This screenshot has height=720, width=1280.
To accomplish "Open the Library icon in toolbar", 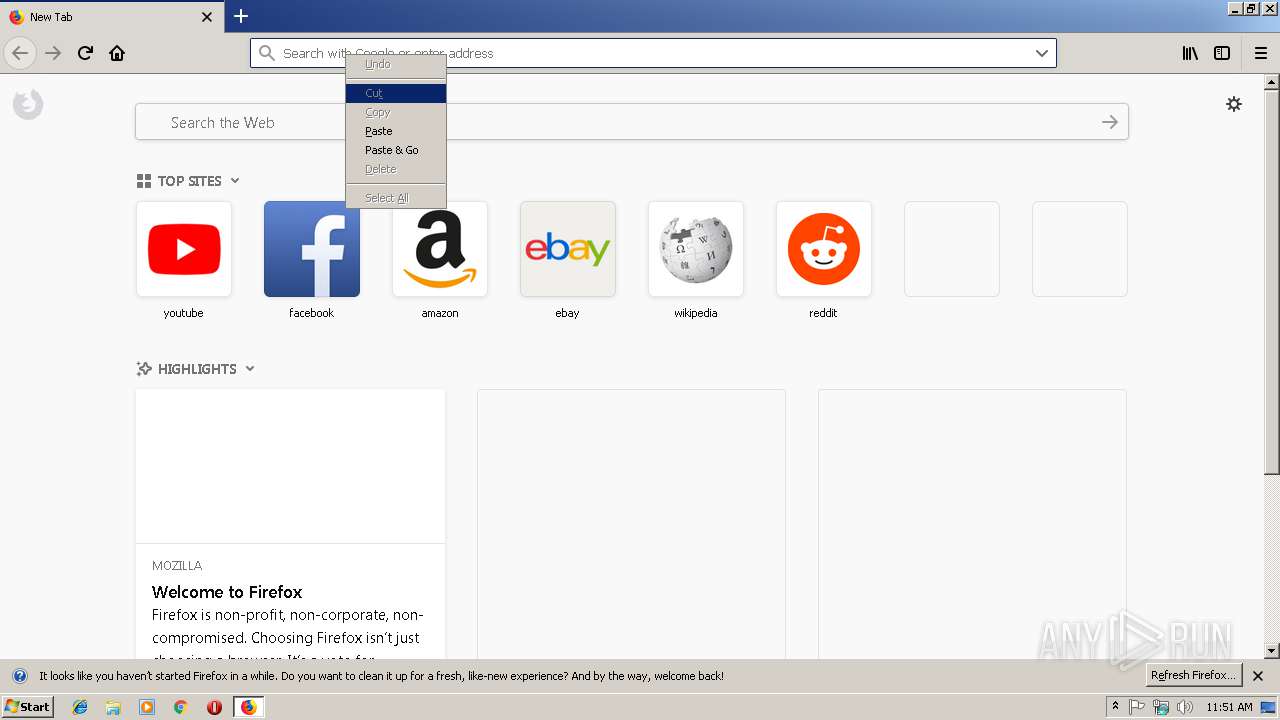I will [x=1190, y=53].
